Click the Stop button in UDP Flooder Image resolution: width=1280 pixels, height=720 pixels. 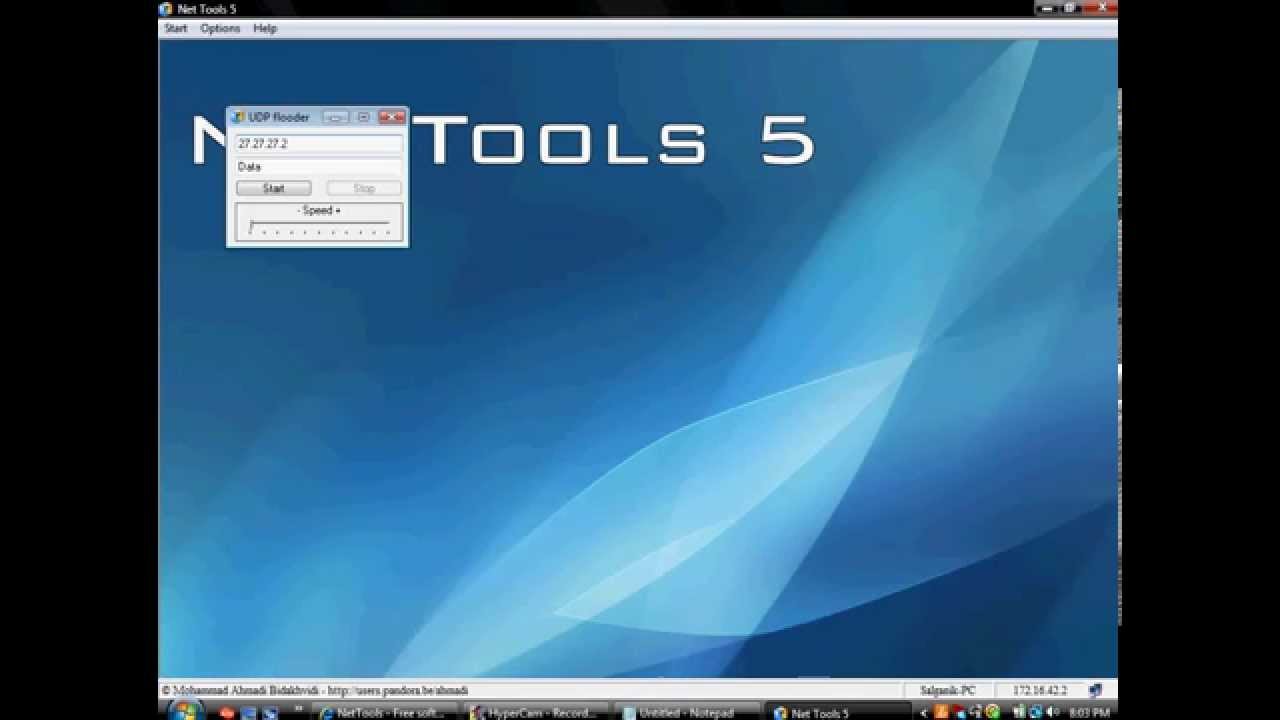[x=364, y=188]
